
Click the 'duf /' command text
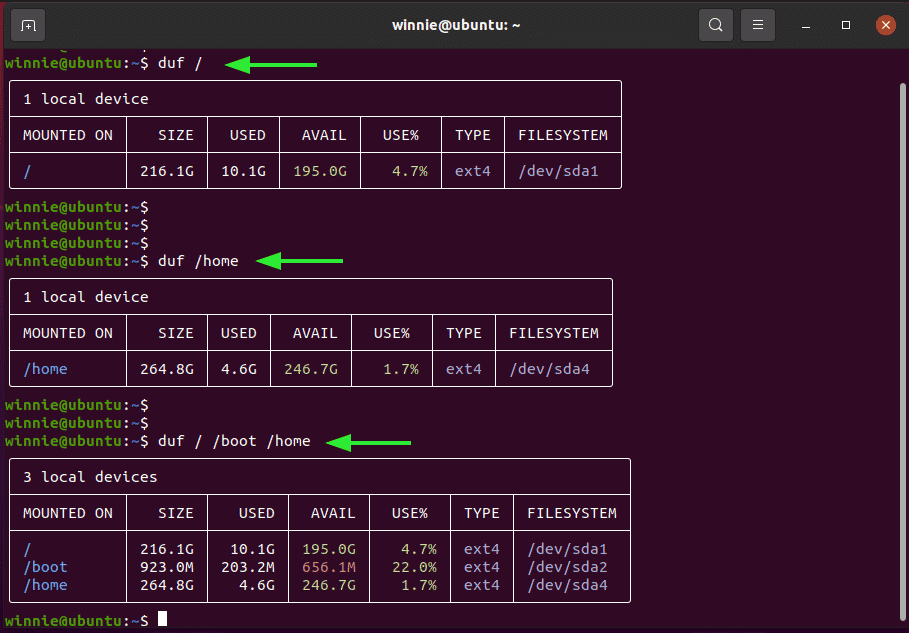180,63
